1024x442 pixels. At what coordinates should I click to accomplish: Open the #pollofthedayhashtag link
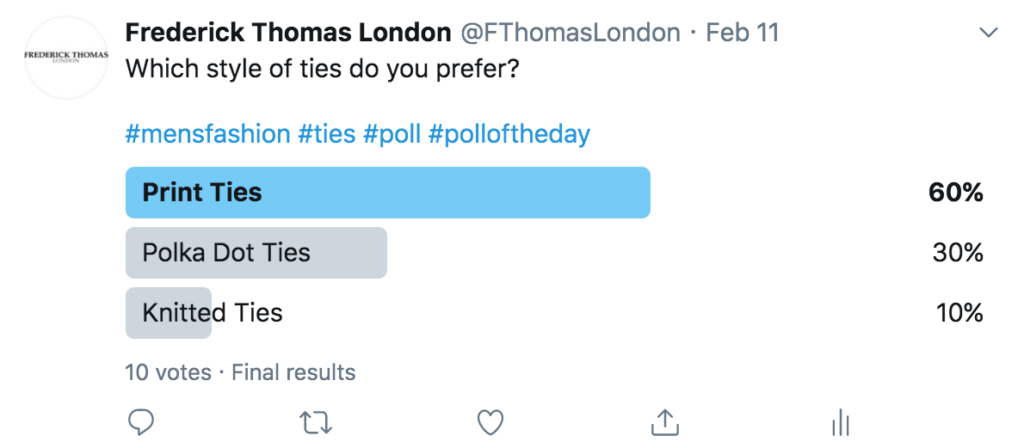[509, 134]
